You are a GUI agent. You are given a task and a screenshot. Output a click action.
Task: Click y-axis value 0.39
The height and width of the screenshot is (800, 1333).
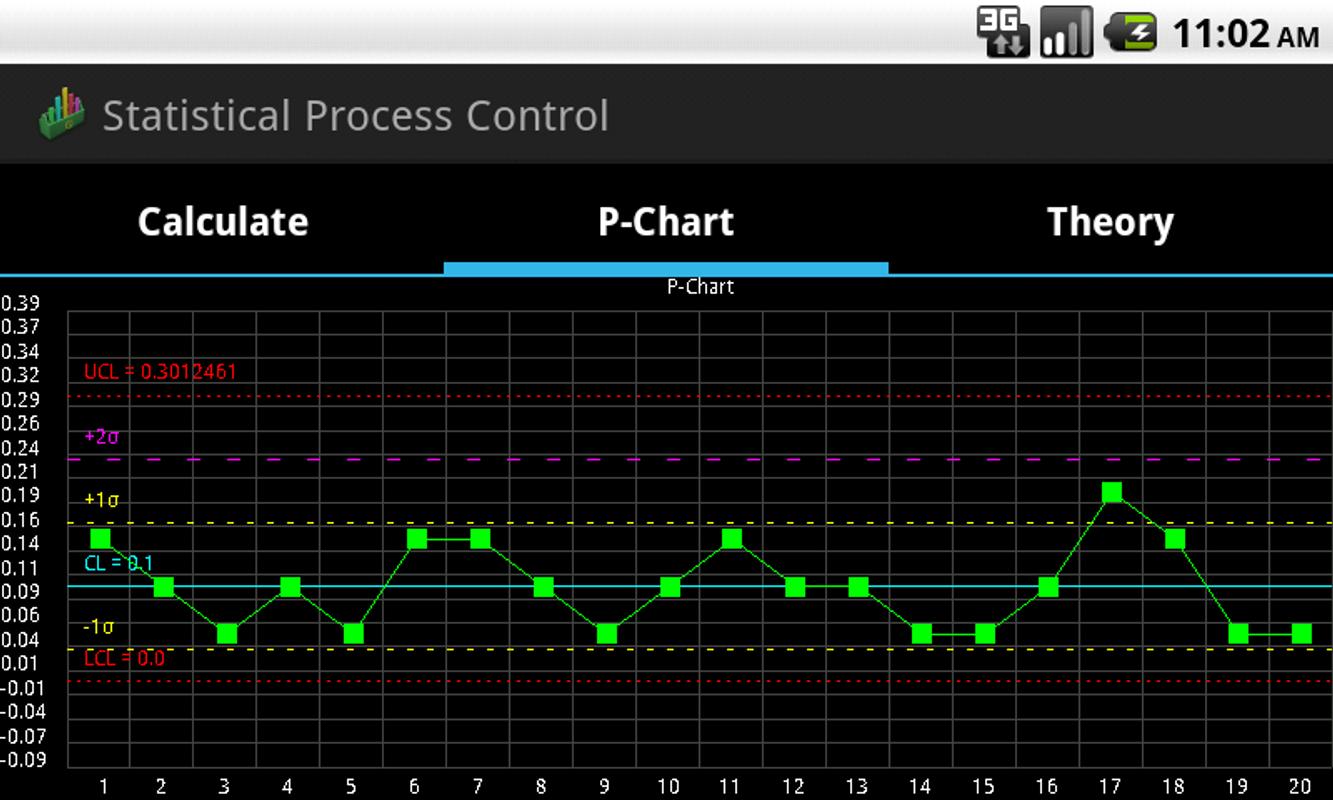click(x=20, y=303)
